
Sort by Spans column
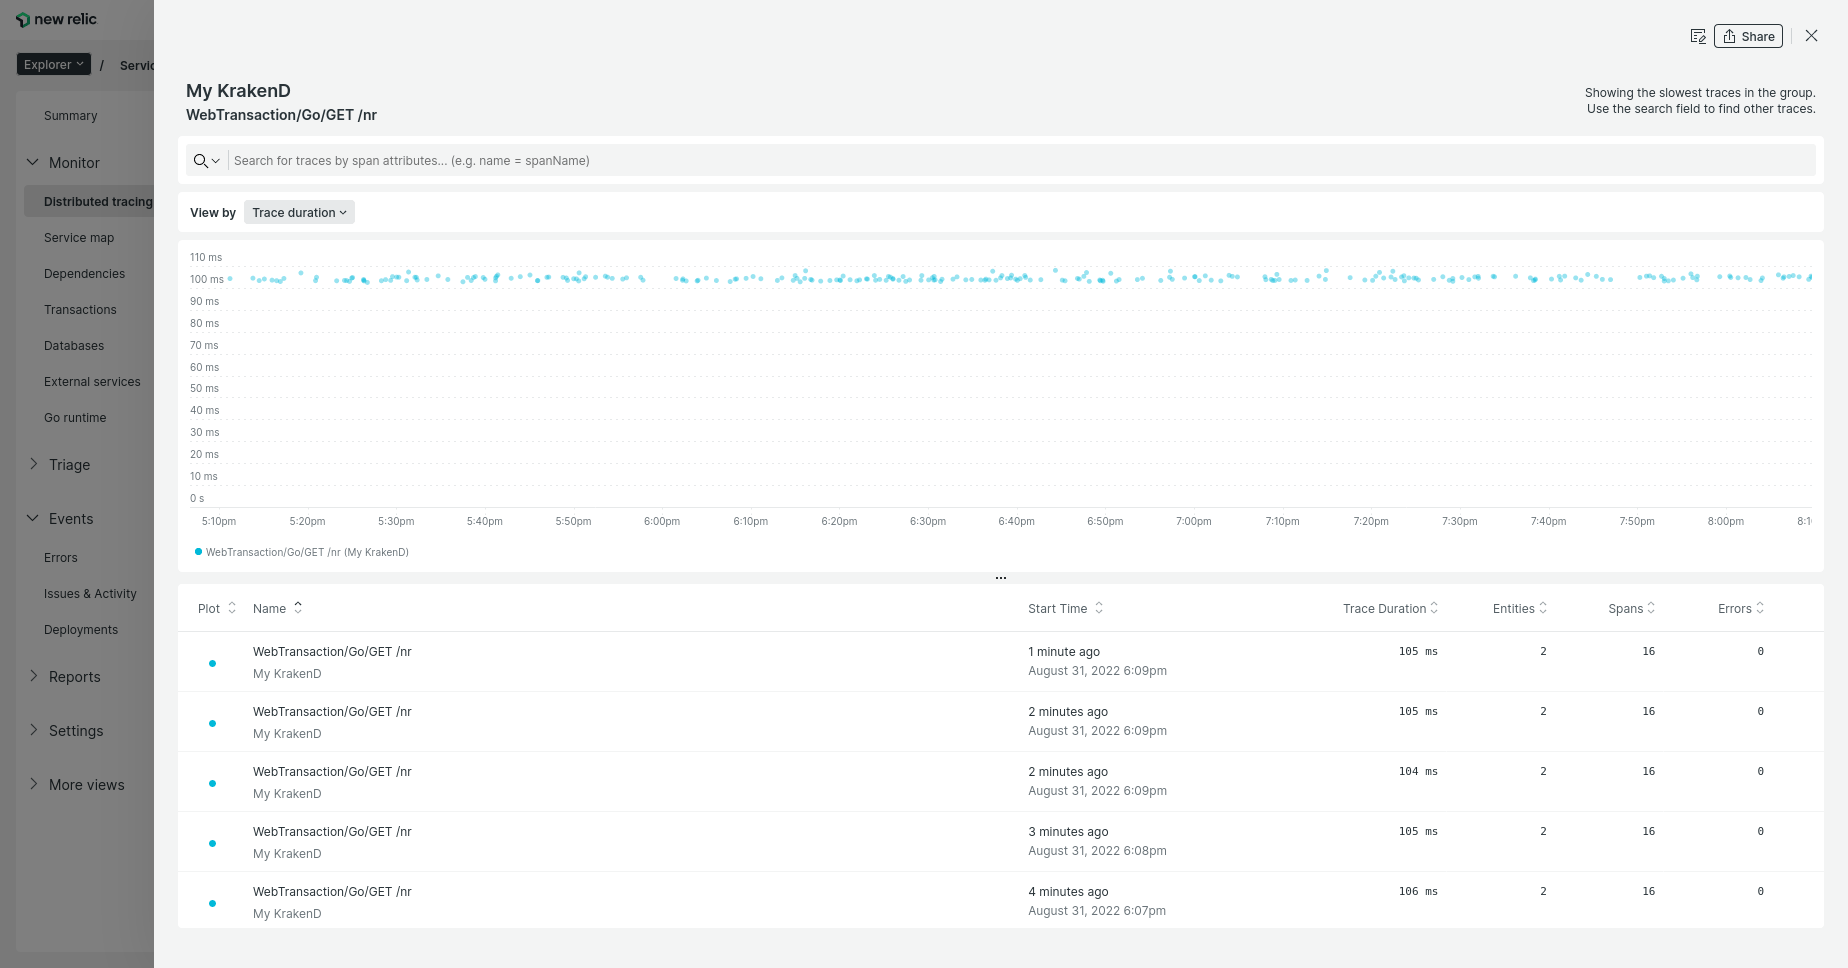click(1631, 608)
